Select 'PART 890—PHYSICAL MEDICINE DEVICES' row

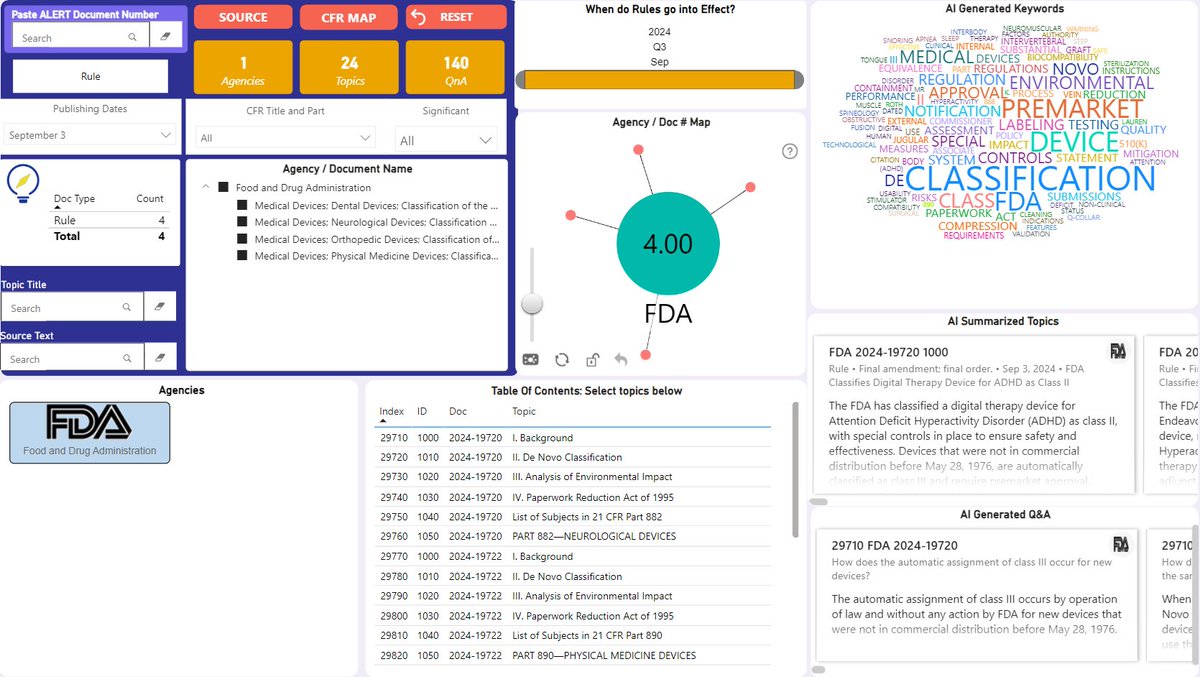[x=574, y=655]
